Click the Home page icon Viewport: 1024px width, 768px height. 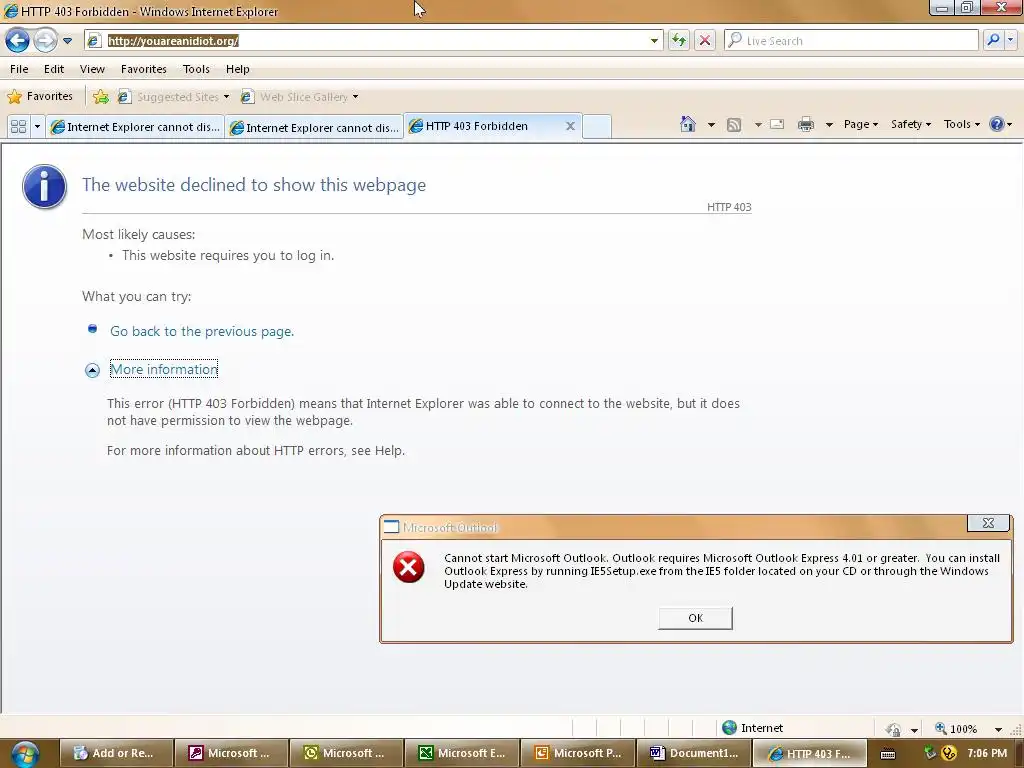(x=688, y=124)
